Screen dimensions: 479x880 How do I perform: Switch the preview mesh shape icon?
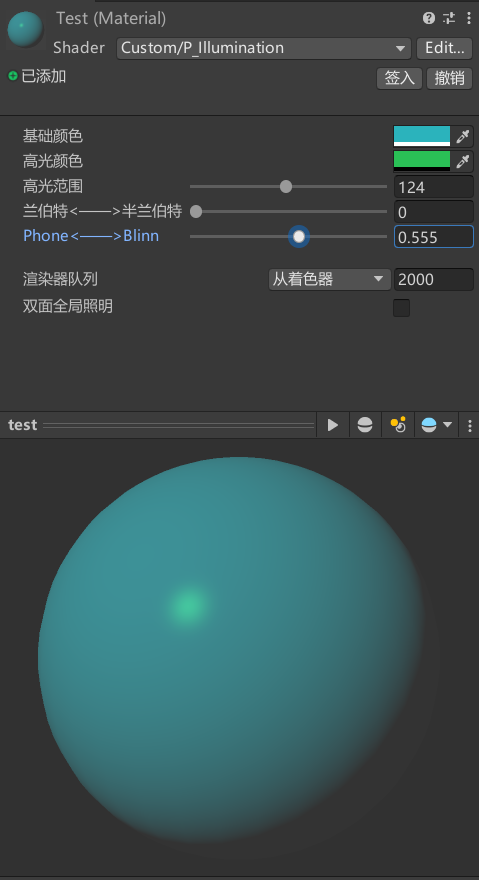pyautogui.click(x=365, y=425)
